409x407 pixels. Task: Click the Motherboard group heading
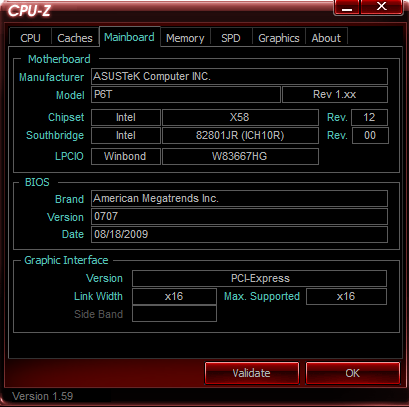59,59
